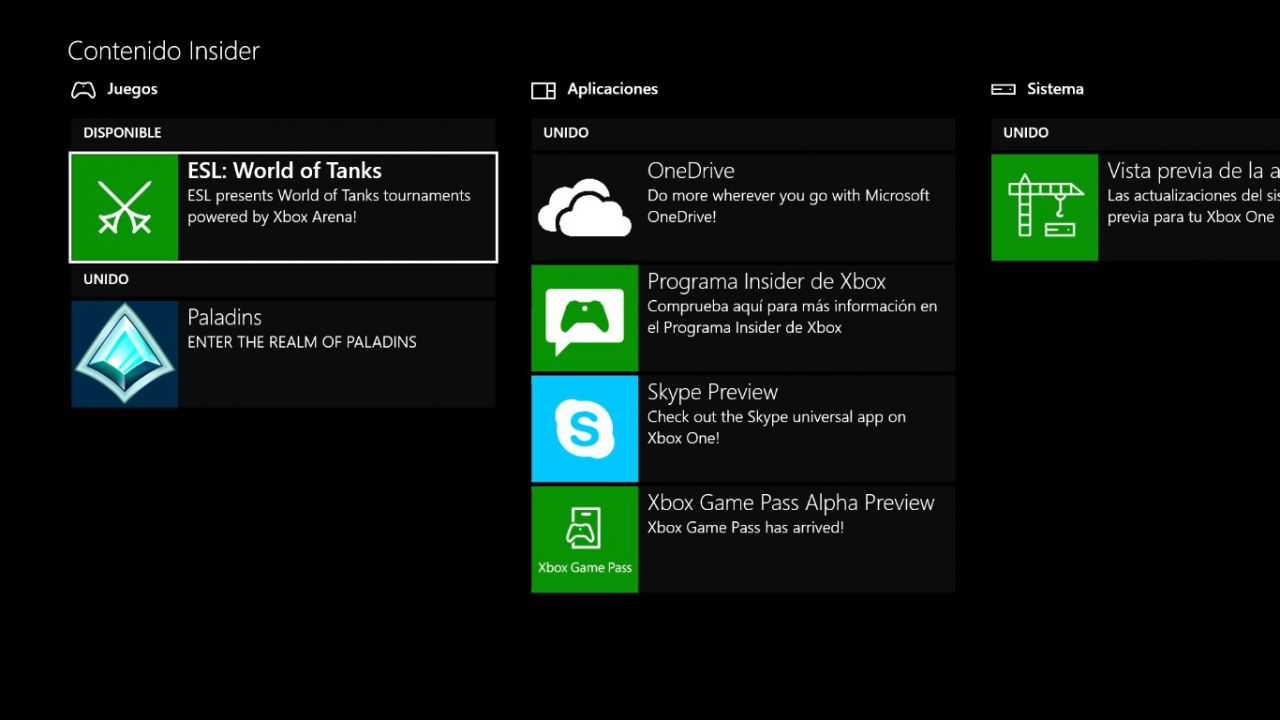The image size is (1280, 720).
Task: Click the Paladins emblem thumbnail
Action: coord(124,353)
